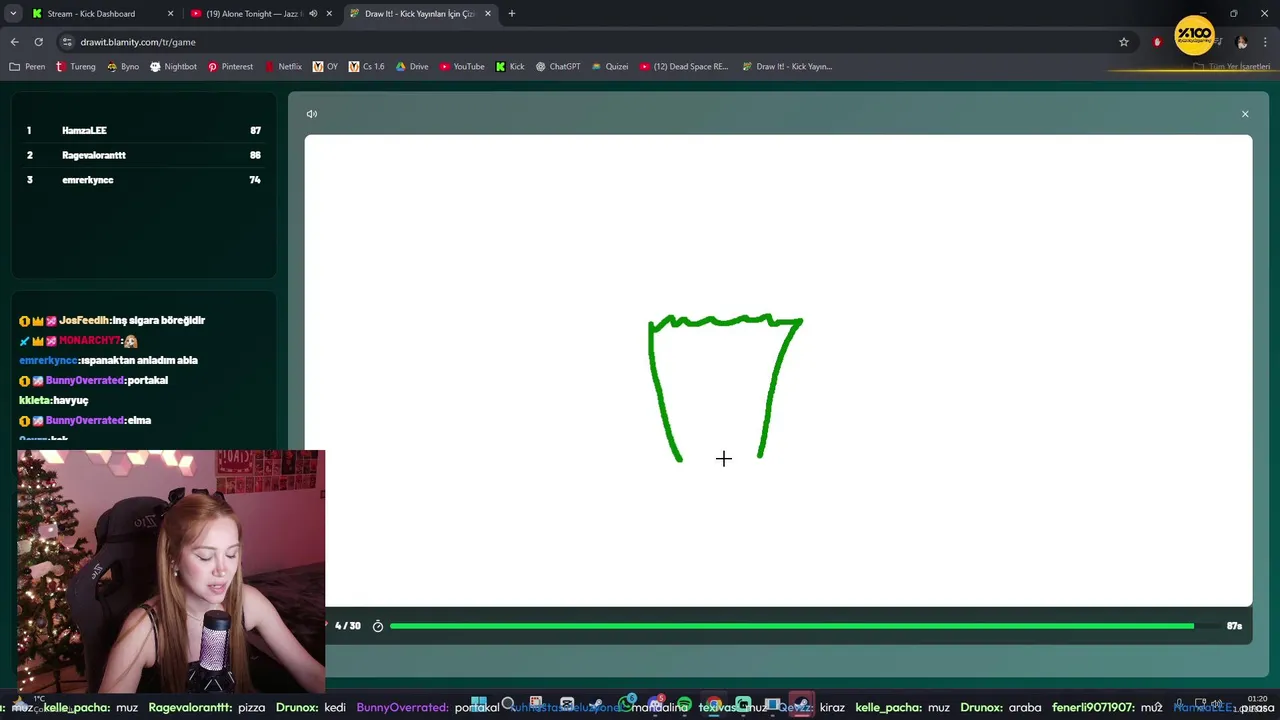Mute audio on the Alone Tonight tab
The image size is (1280, 720).
pos(313,14)
